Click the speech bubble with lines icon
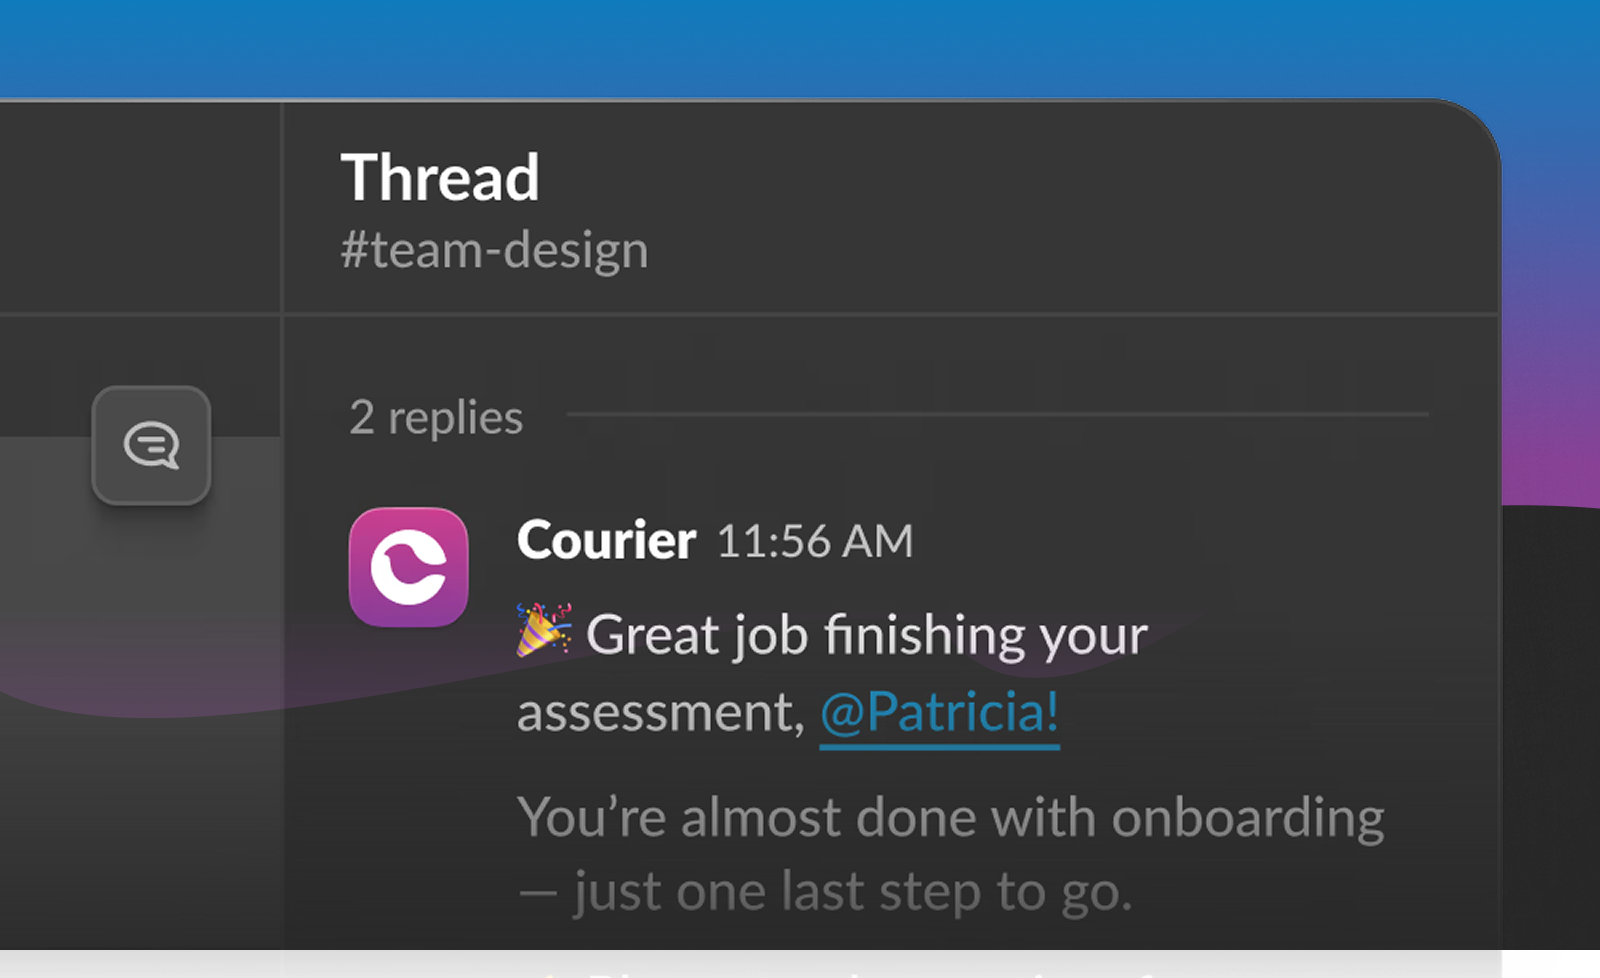 [152, 445]
